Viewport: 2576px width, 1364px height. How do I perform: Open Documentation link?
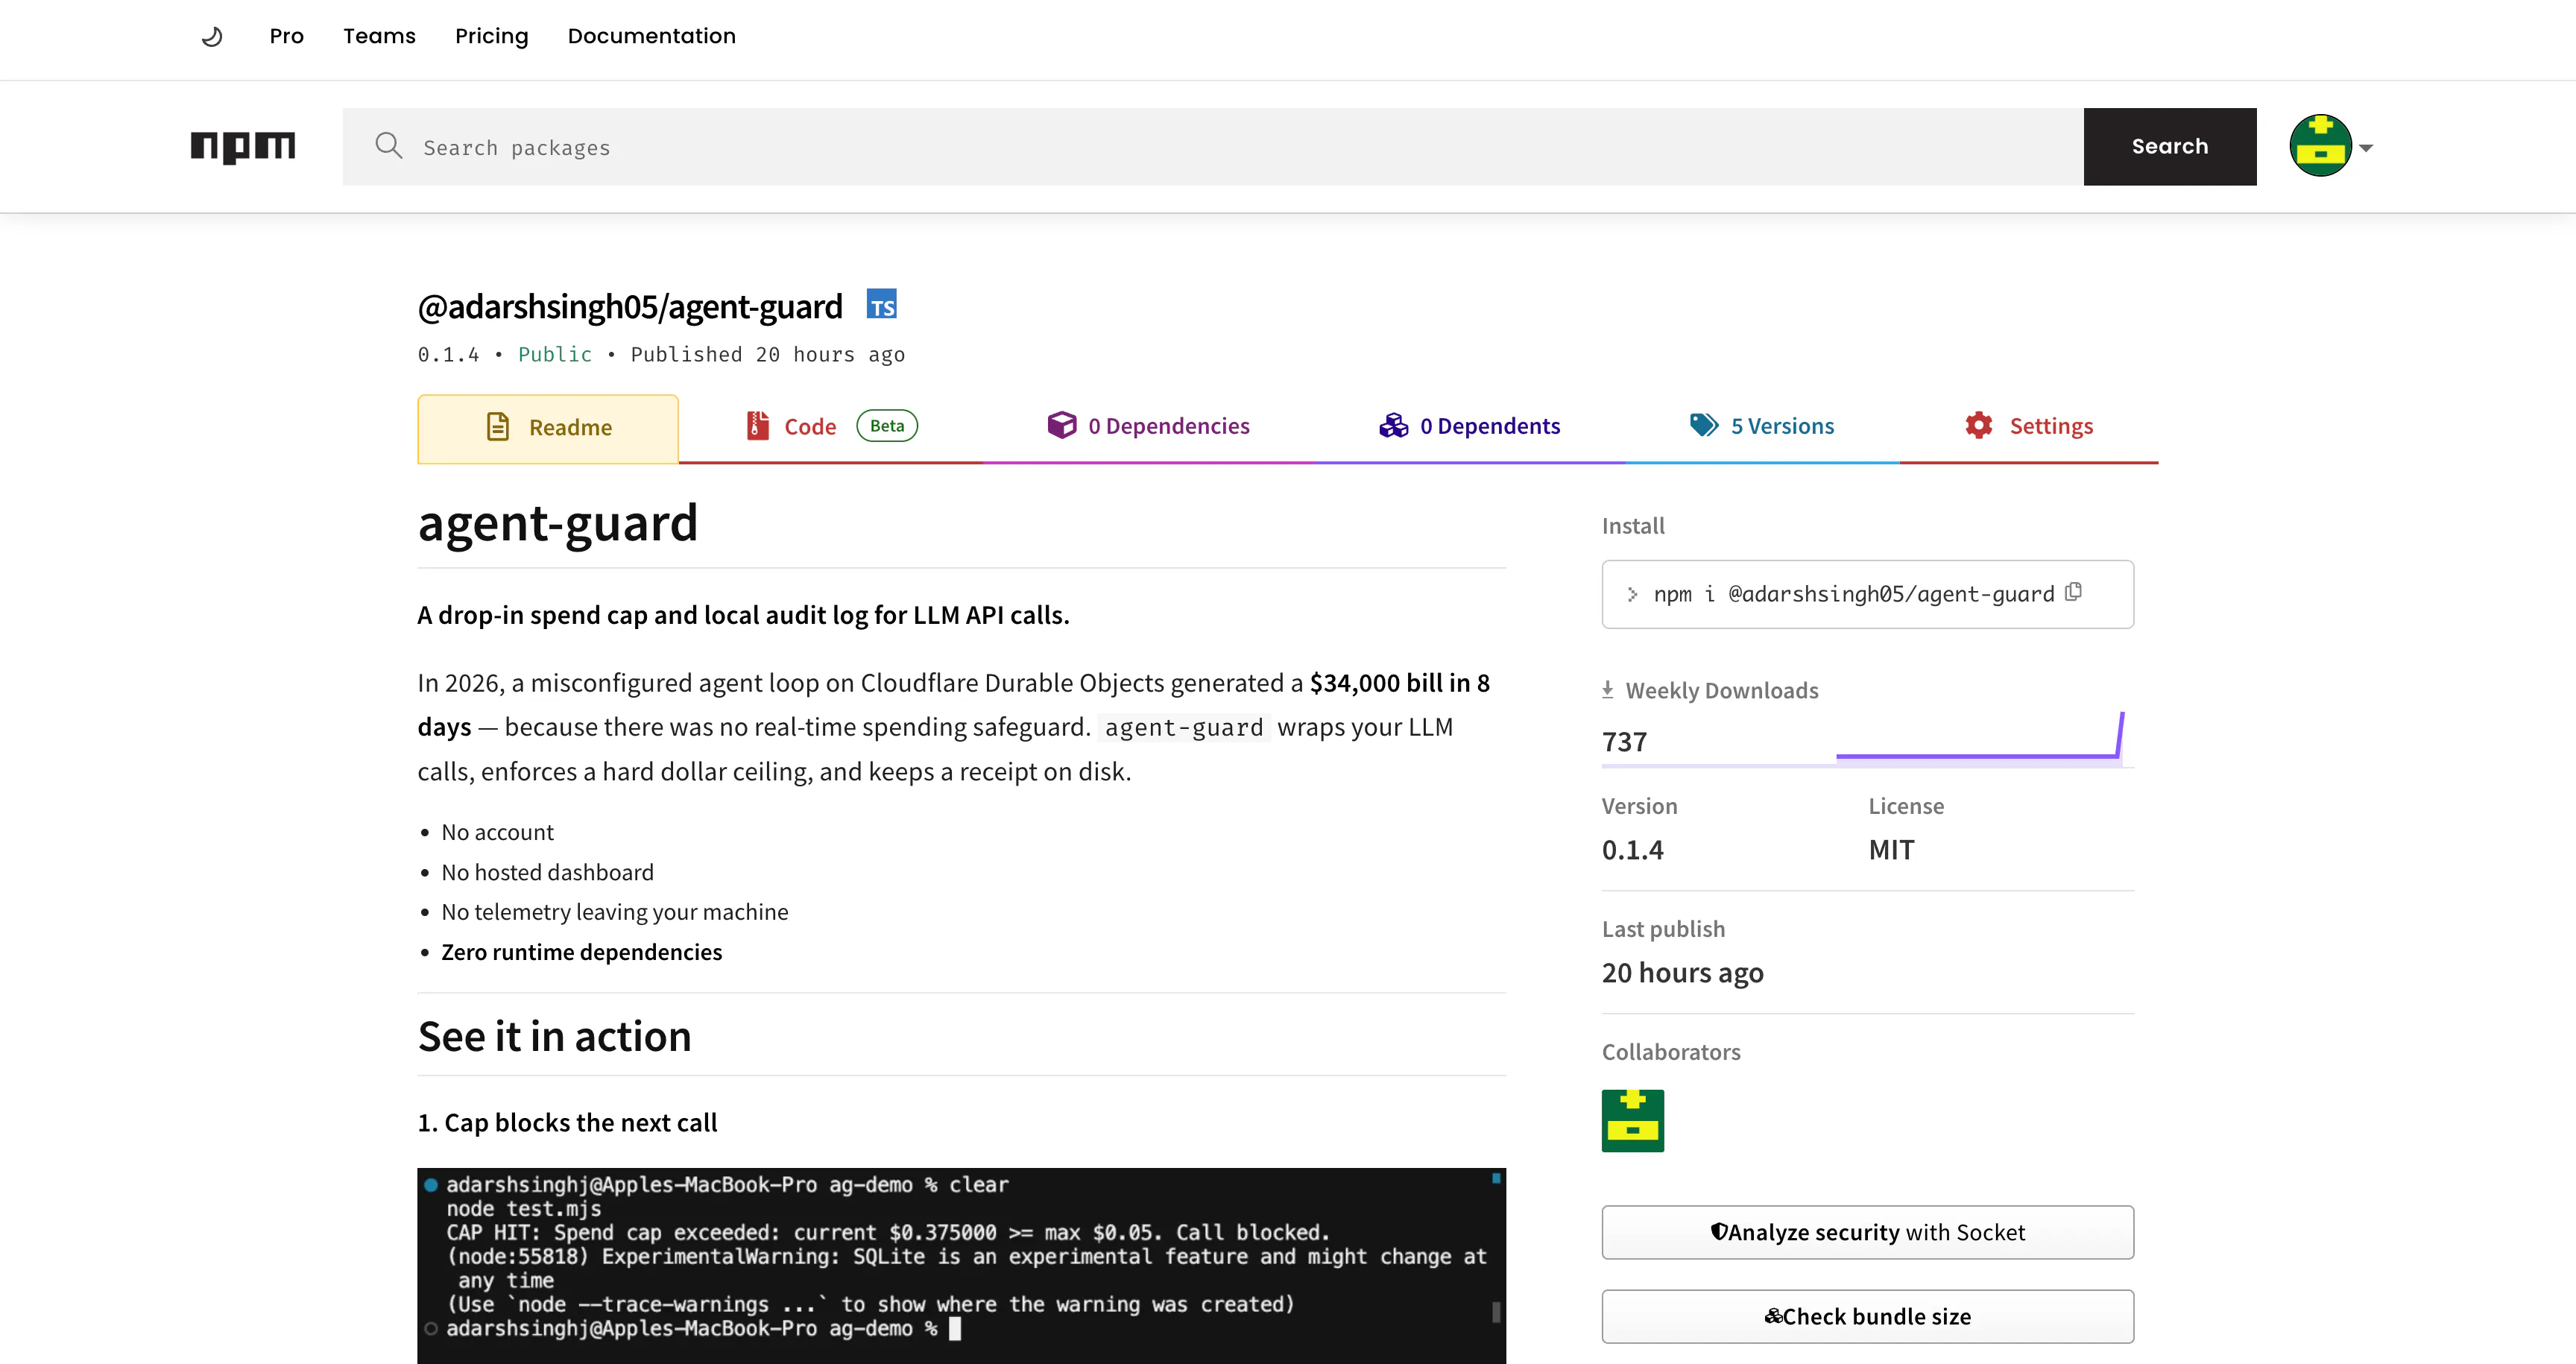click(651, 36)
